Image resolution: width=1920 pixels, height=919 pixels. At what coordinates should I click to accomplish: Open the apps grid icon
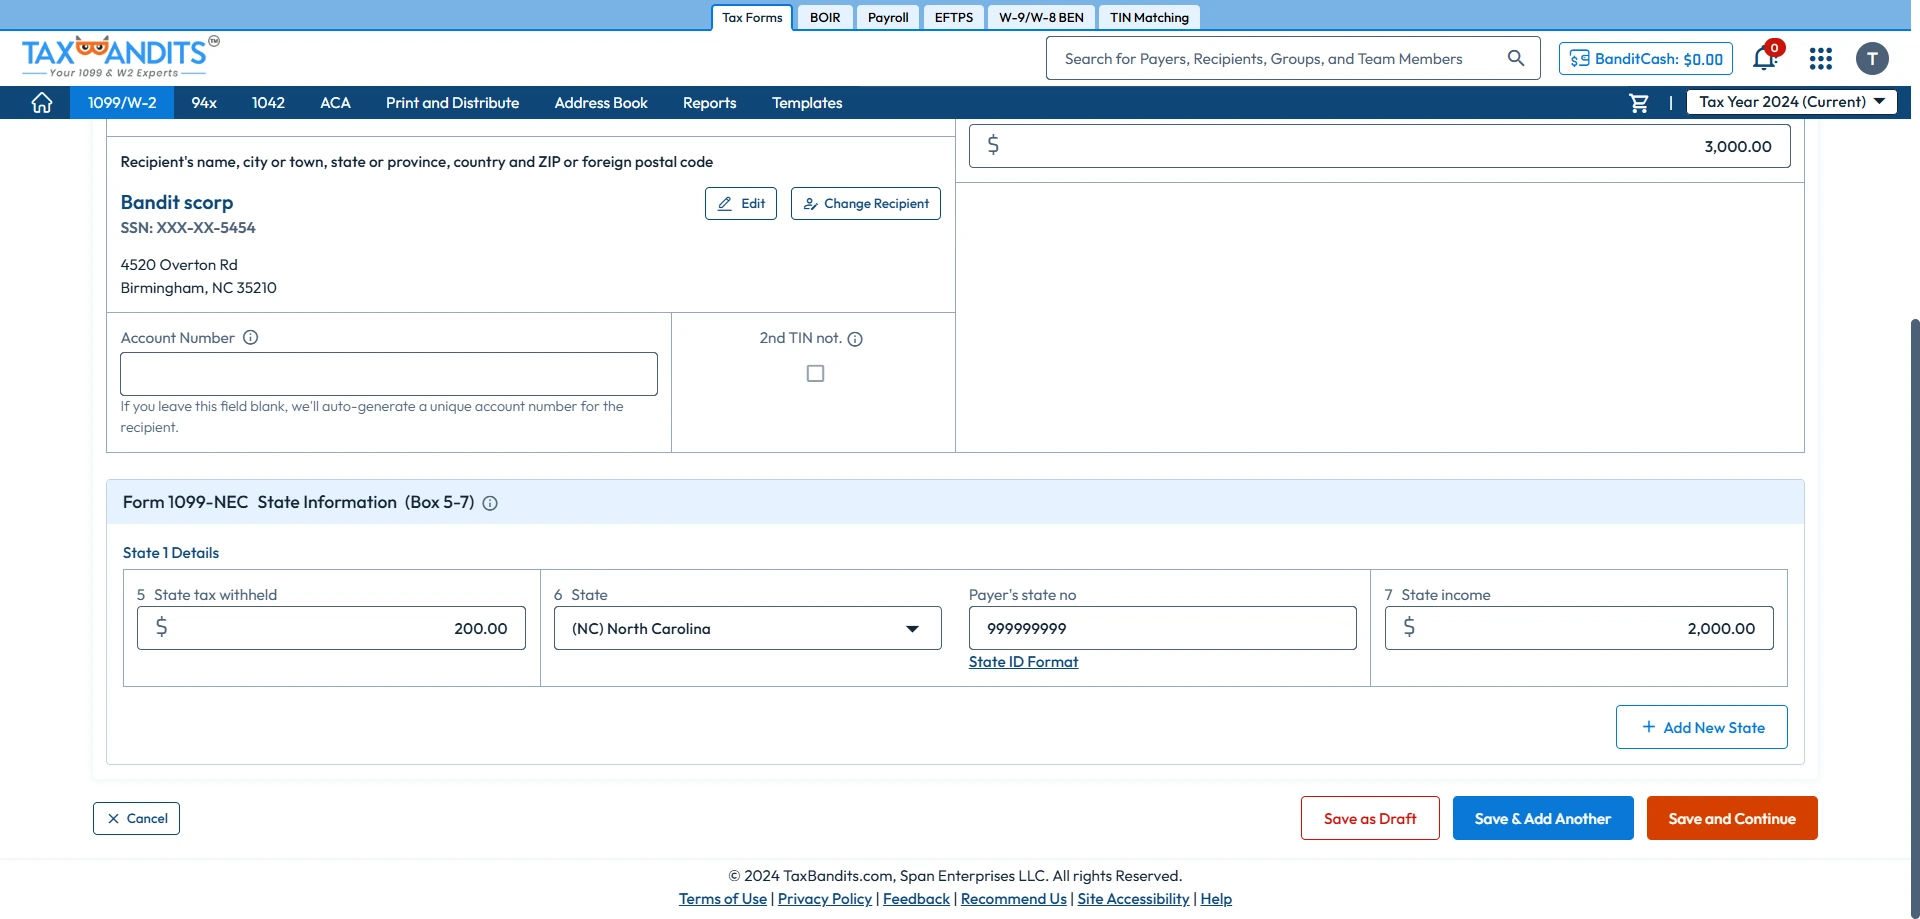pos(1821,59)
